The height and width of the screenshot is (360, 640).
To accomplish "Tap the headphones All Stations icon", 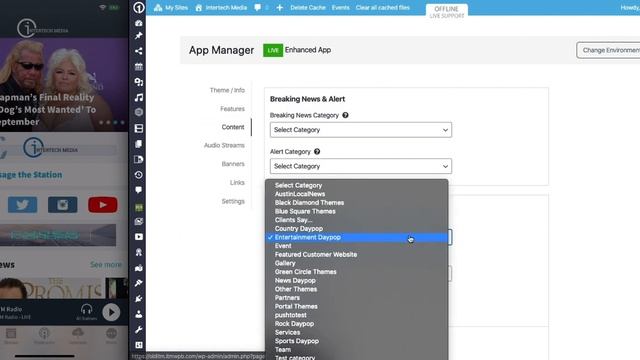I will 87,311.
